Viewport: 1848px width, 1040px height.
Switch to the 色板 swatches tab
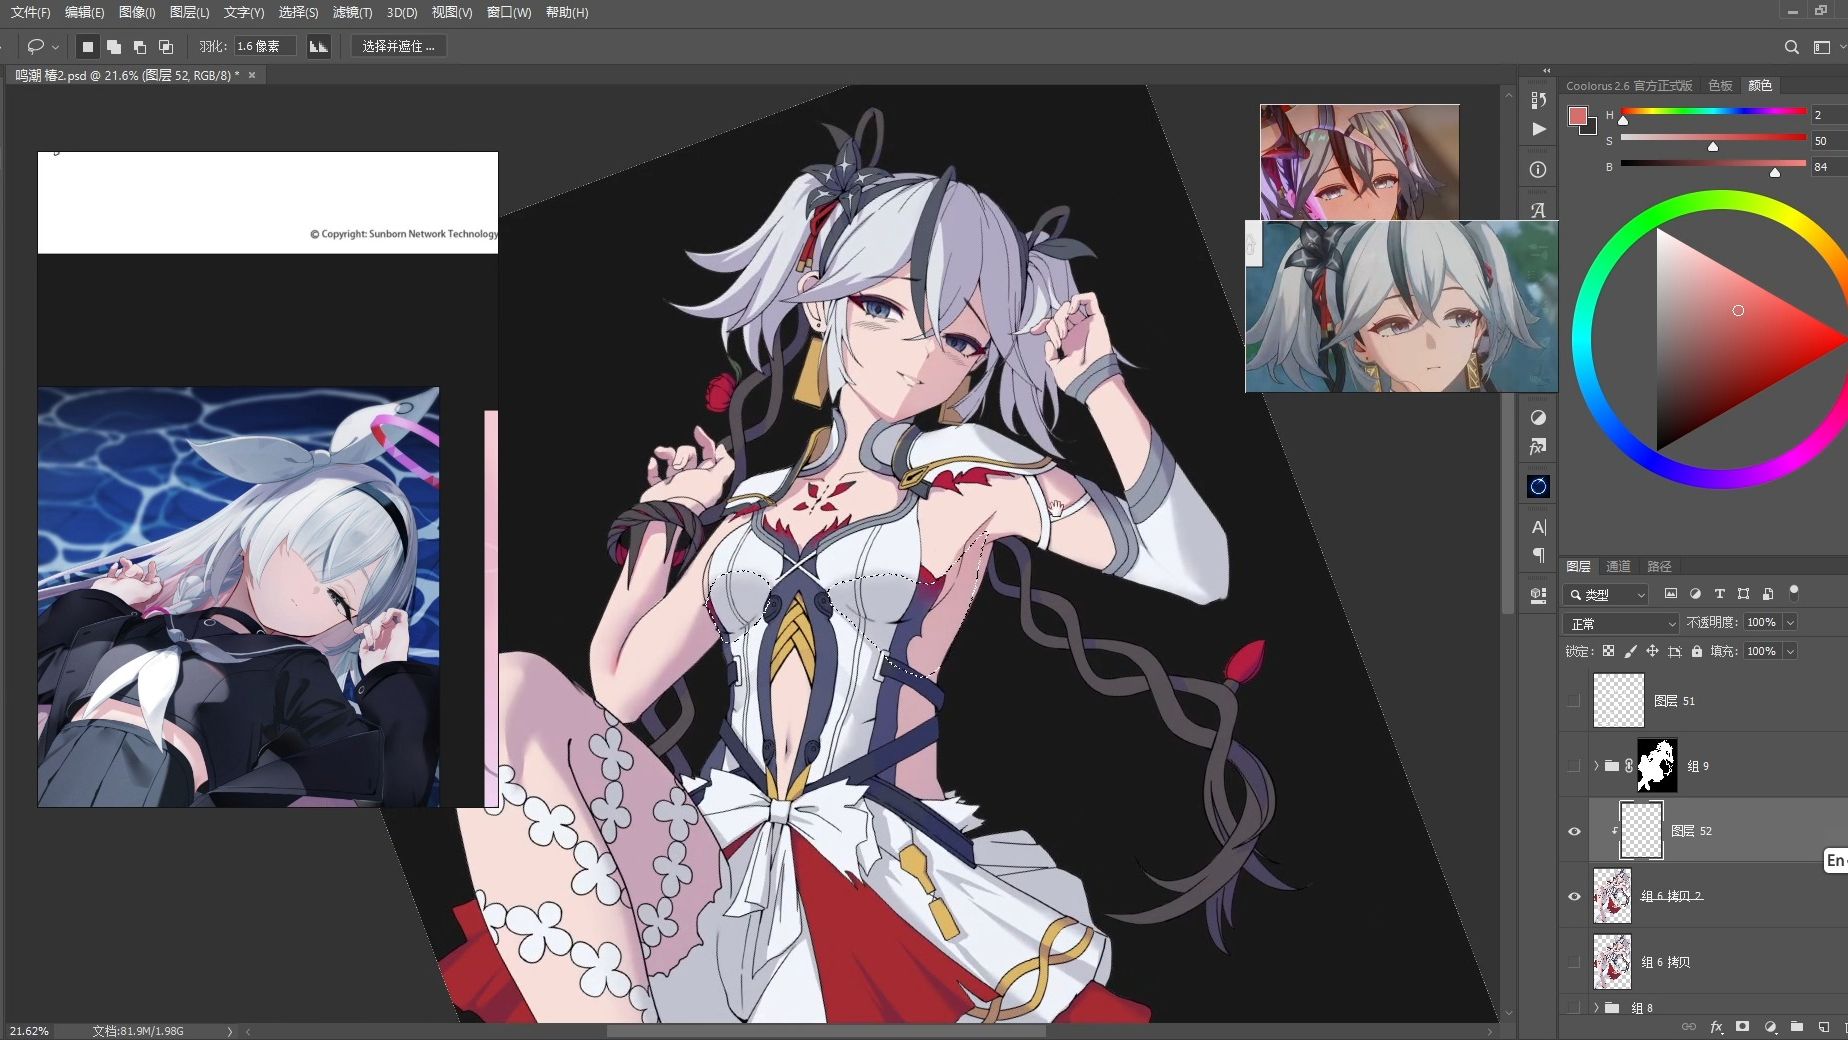[x=1720, y=86]
